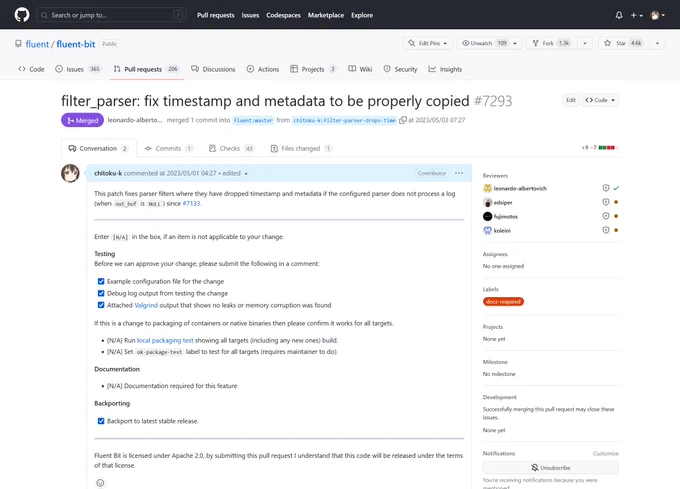This screenshot has width=680, height=489.
Task: Click code owner shield icon for edsiper
Action: [x=606, y=202]
